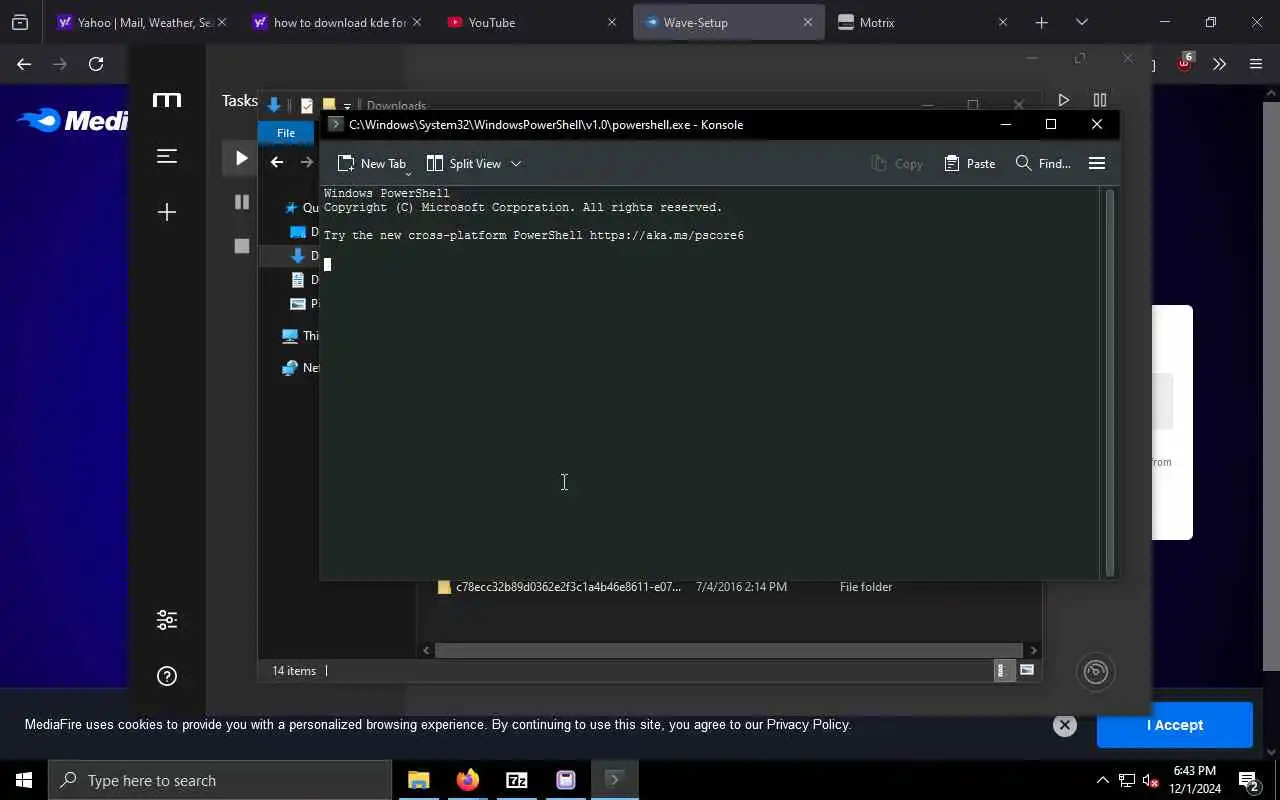Click the Copy button in Konsole toolbar
The height and width of the screenshot is (800, 1280).
(897, 163)
